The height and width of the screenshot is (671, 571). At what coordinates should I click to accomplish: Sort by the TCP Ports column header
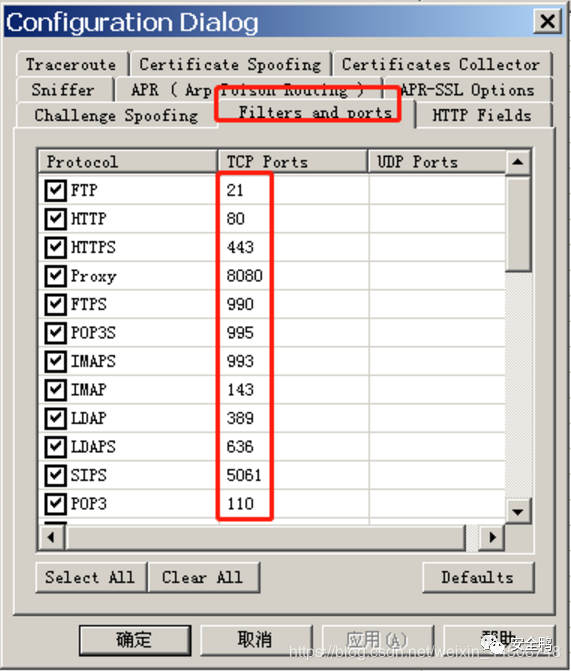click(293, 162)
